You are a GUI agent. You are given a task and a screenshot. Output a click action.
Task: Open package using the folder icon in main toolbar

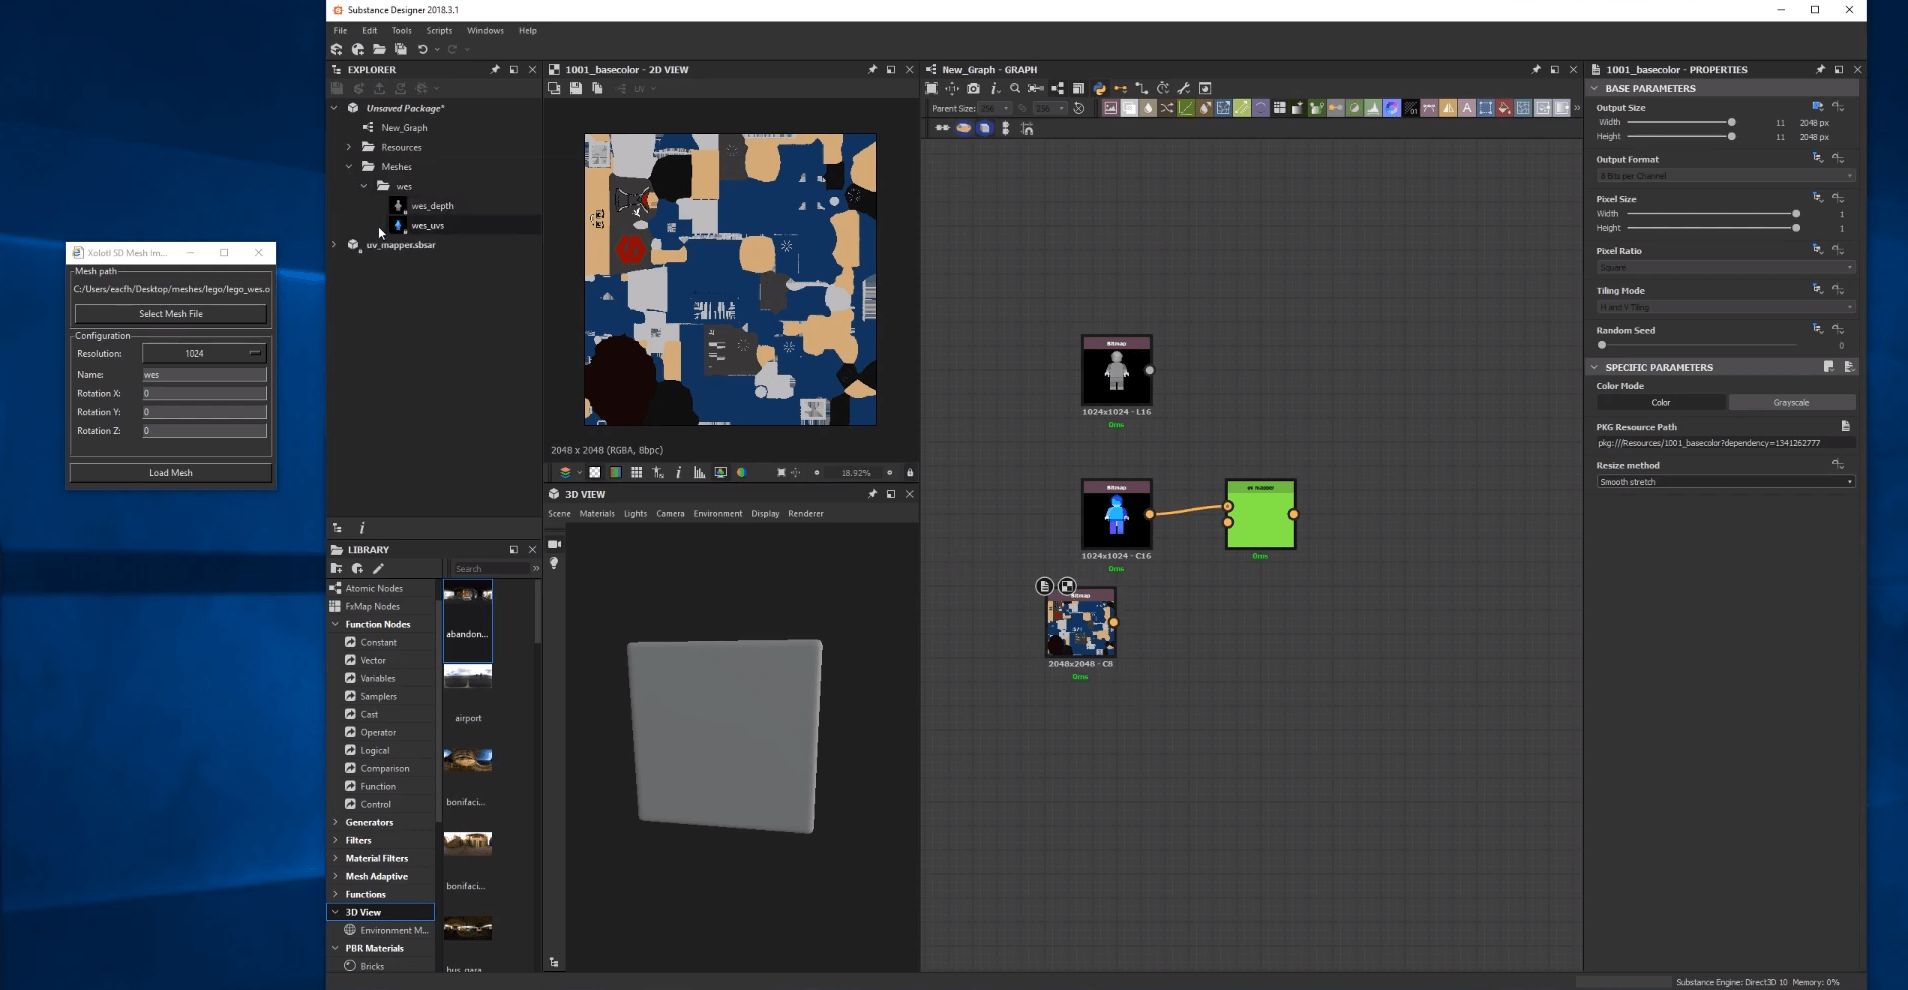(x=379, y=49)
